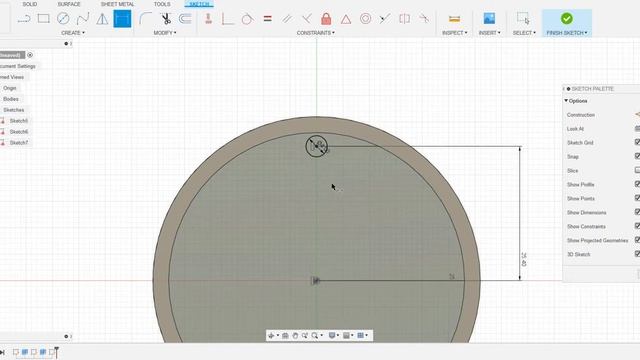Apply the Tangent constraint
Image resolution: width=640 pixels, height=360 pixels.
247,19
